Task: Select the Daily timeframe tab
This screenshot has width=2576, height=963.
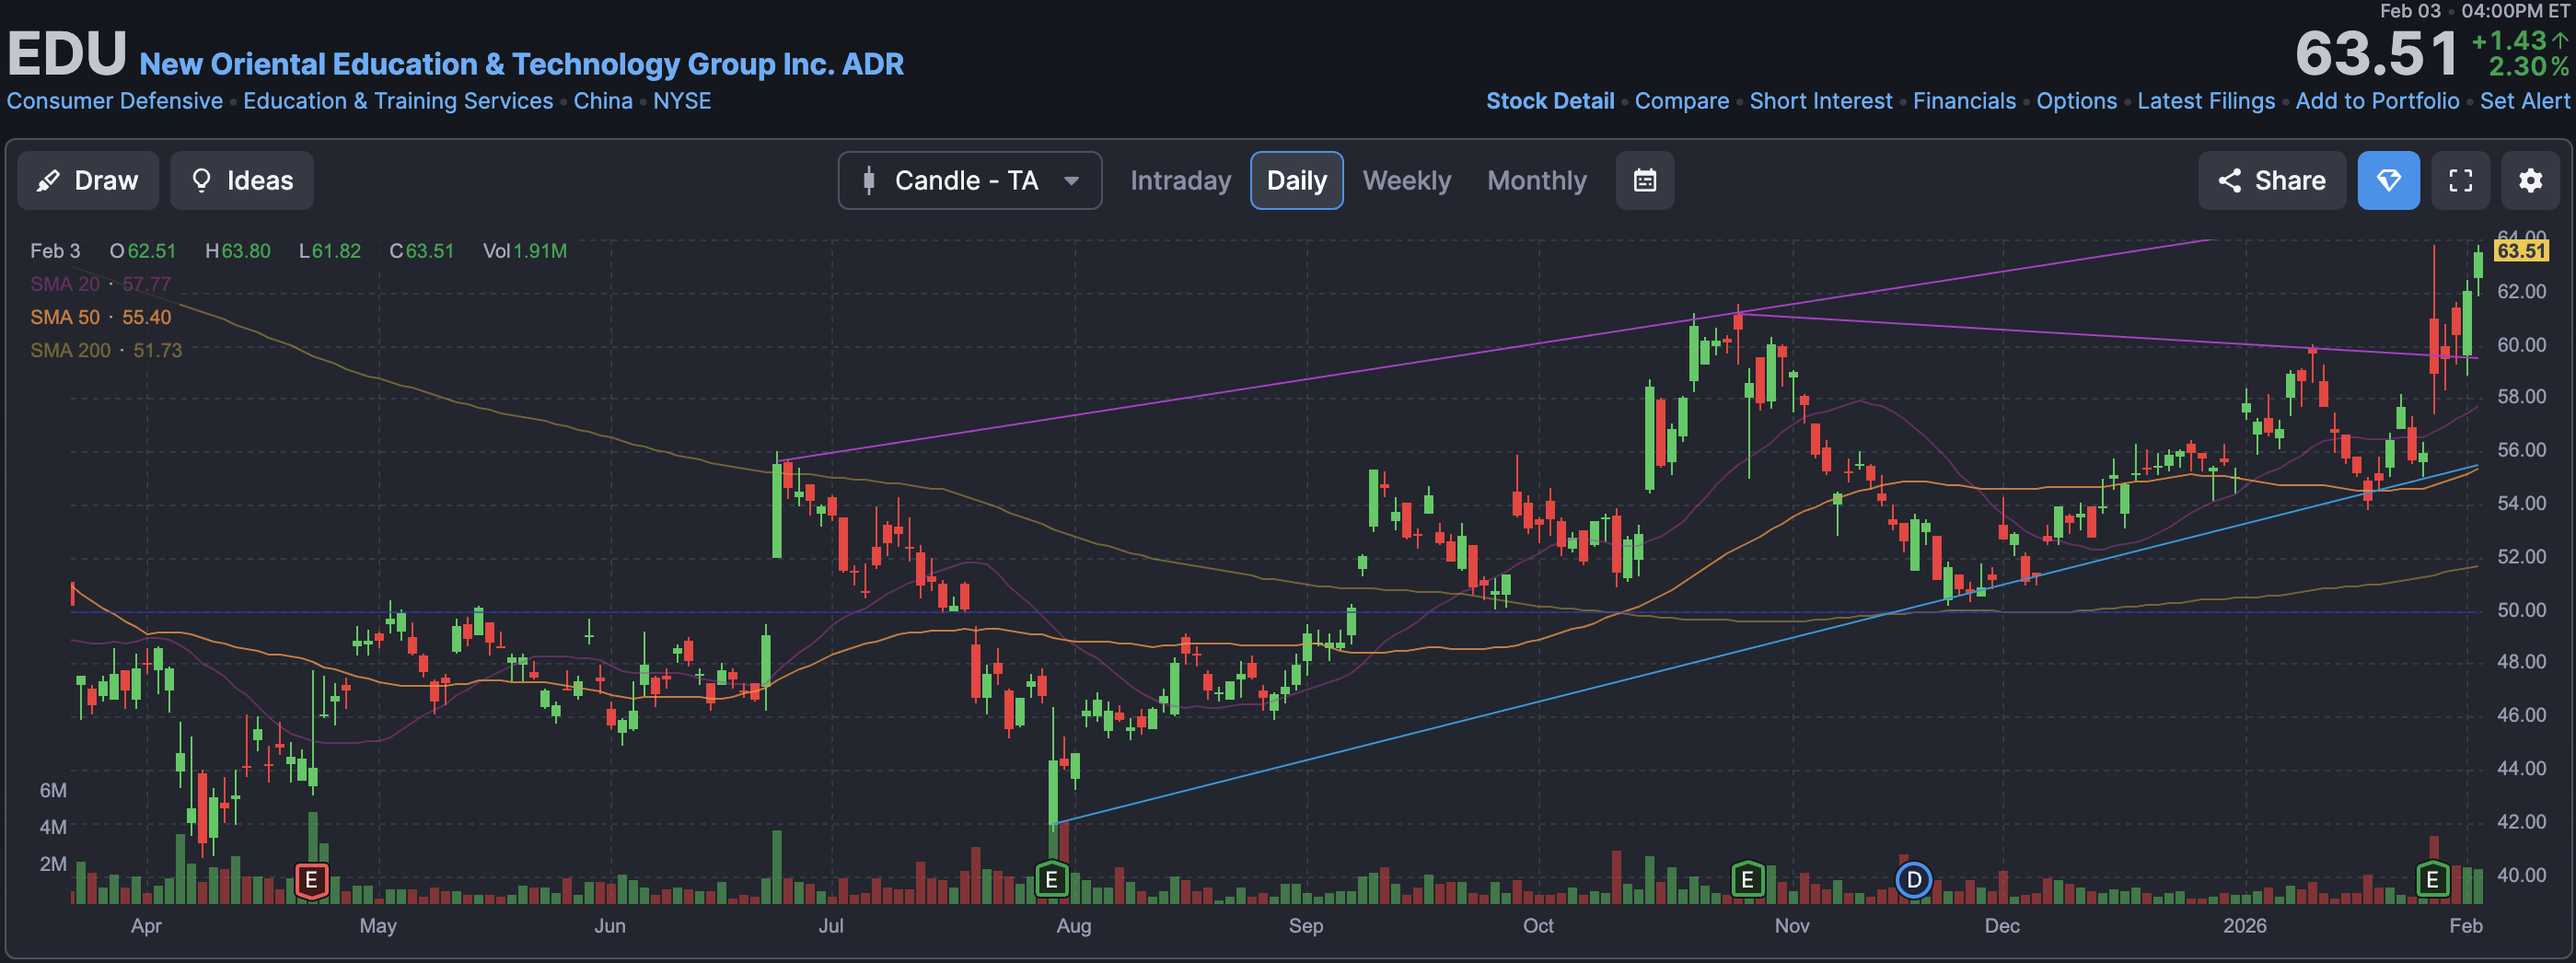Action: pyautogui.click(x=1296, y=180)
